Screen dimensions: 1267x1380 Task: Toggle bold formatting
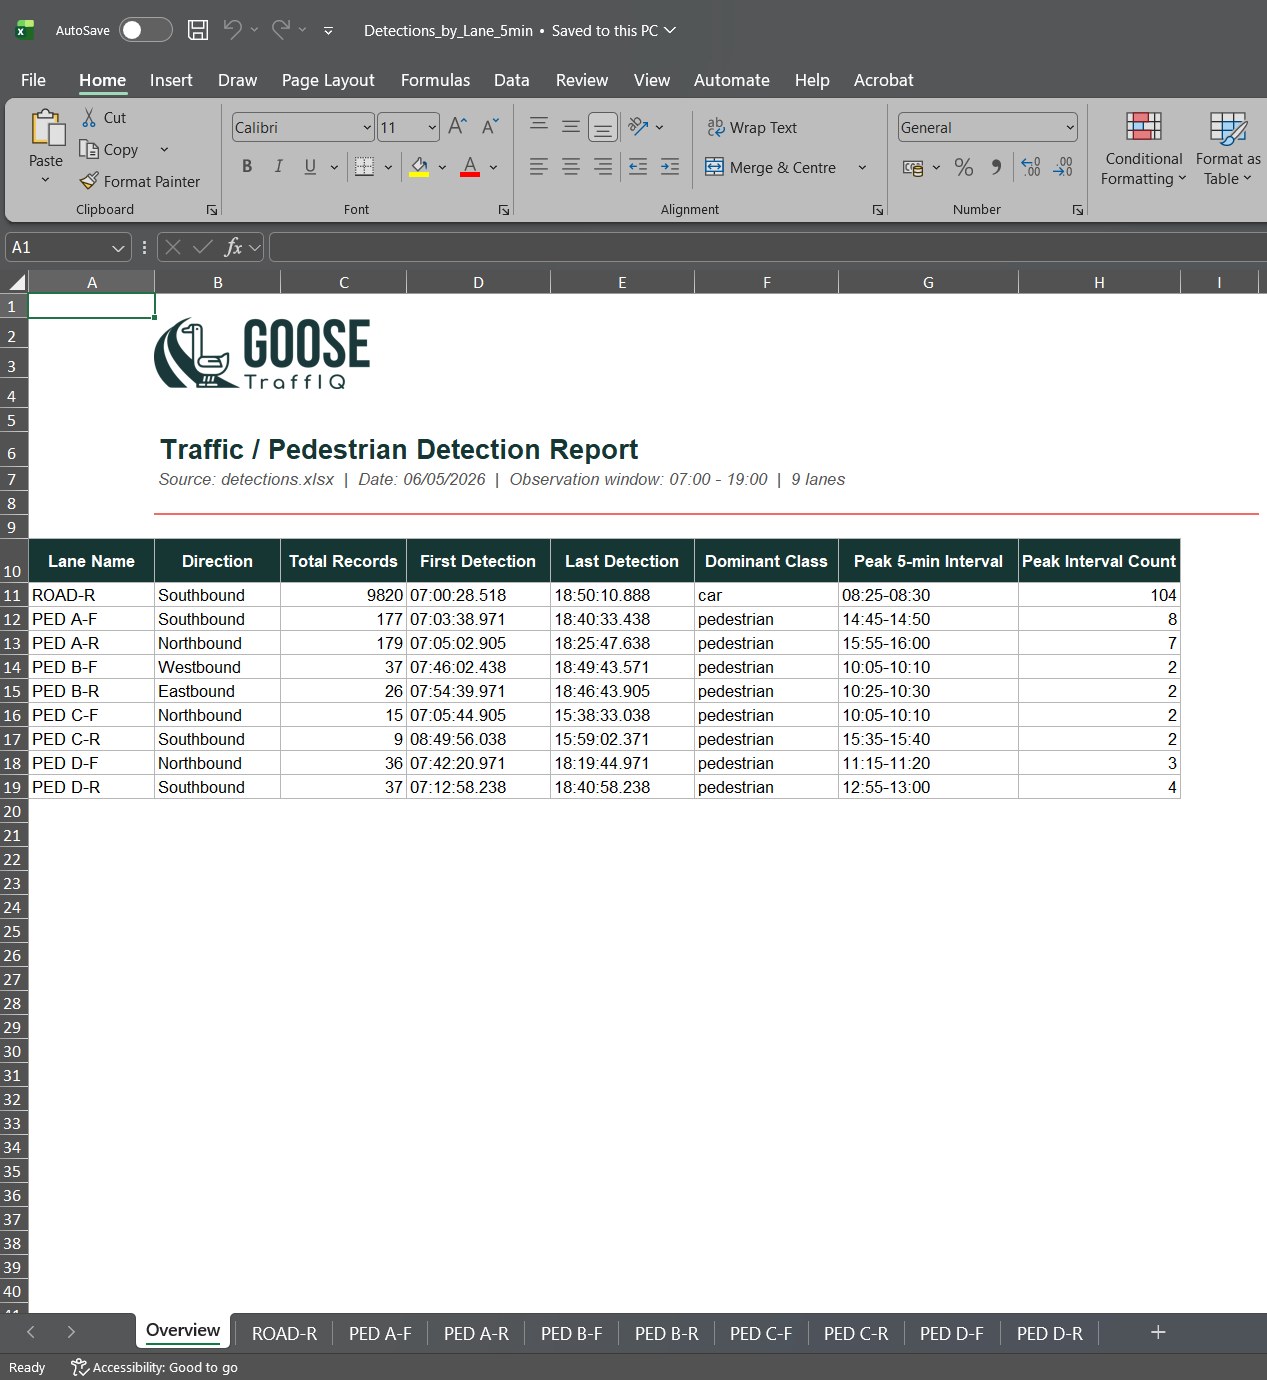point(247,166)
